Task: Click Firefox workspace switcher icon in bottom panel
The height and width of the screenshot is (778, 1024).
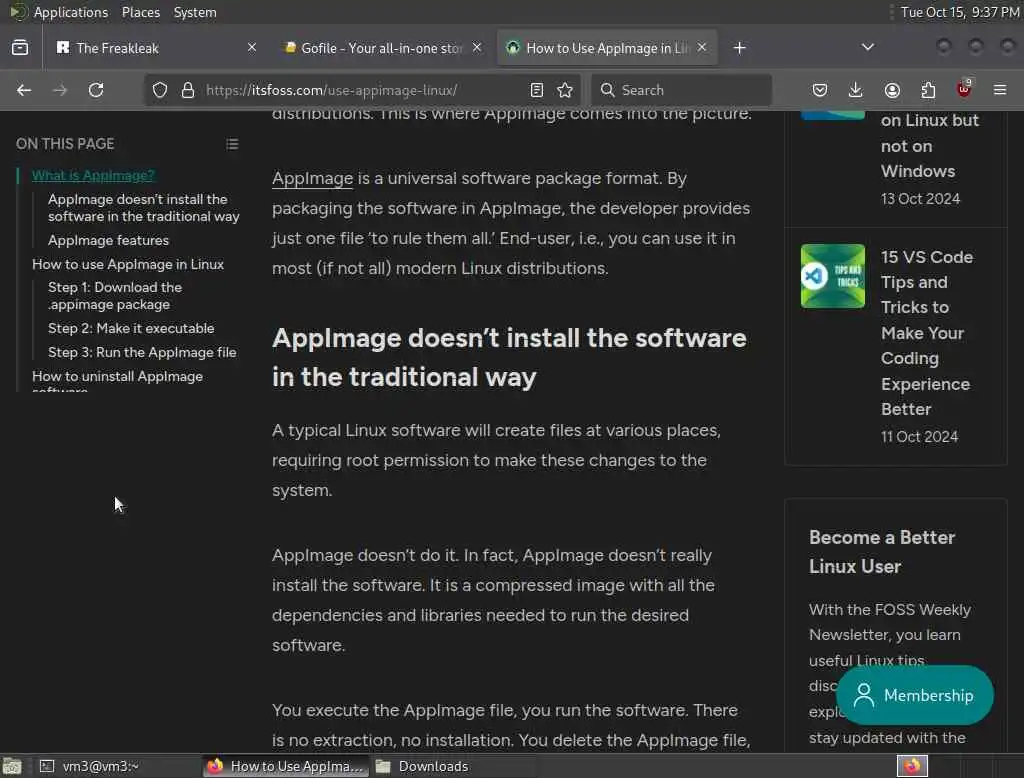Action: tap(912, 766)
